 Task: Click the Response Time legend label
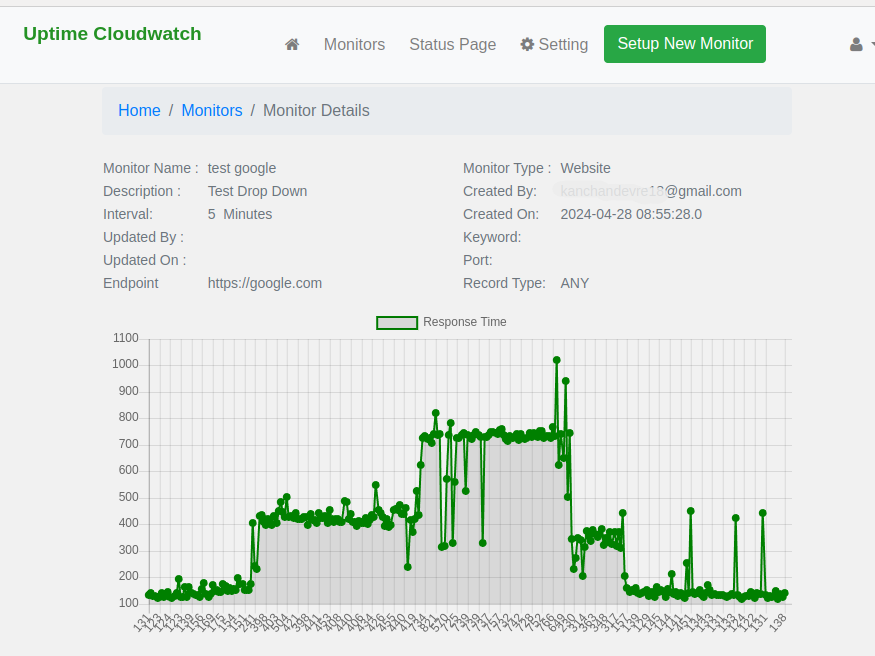click(465, 322)
